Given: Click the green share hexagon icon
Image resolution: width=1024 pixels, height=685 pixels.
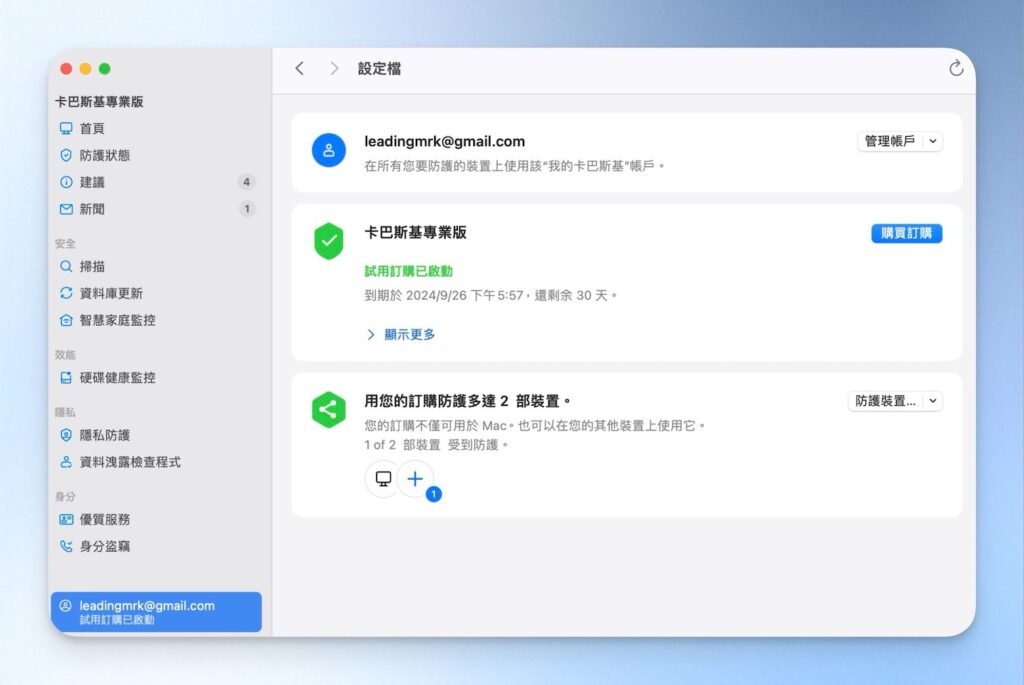Looking at the screenshot, I should (x=328, y=409).
